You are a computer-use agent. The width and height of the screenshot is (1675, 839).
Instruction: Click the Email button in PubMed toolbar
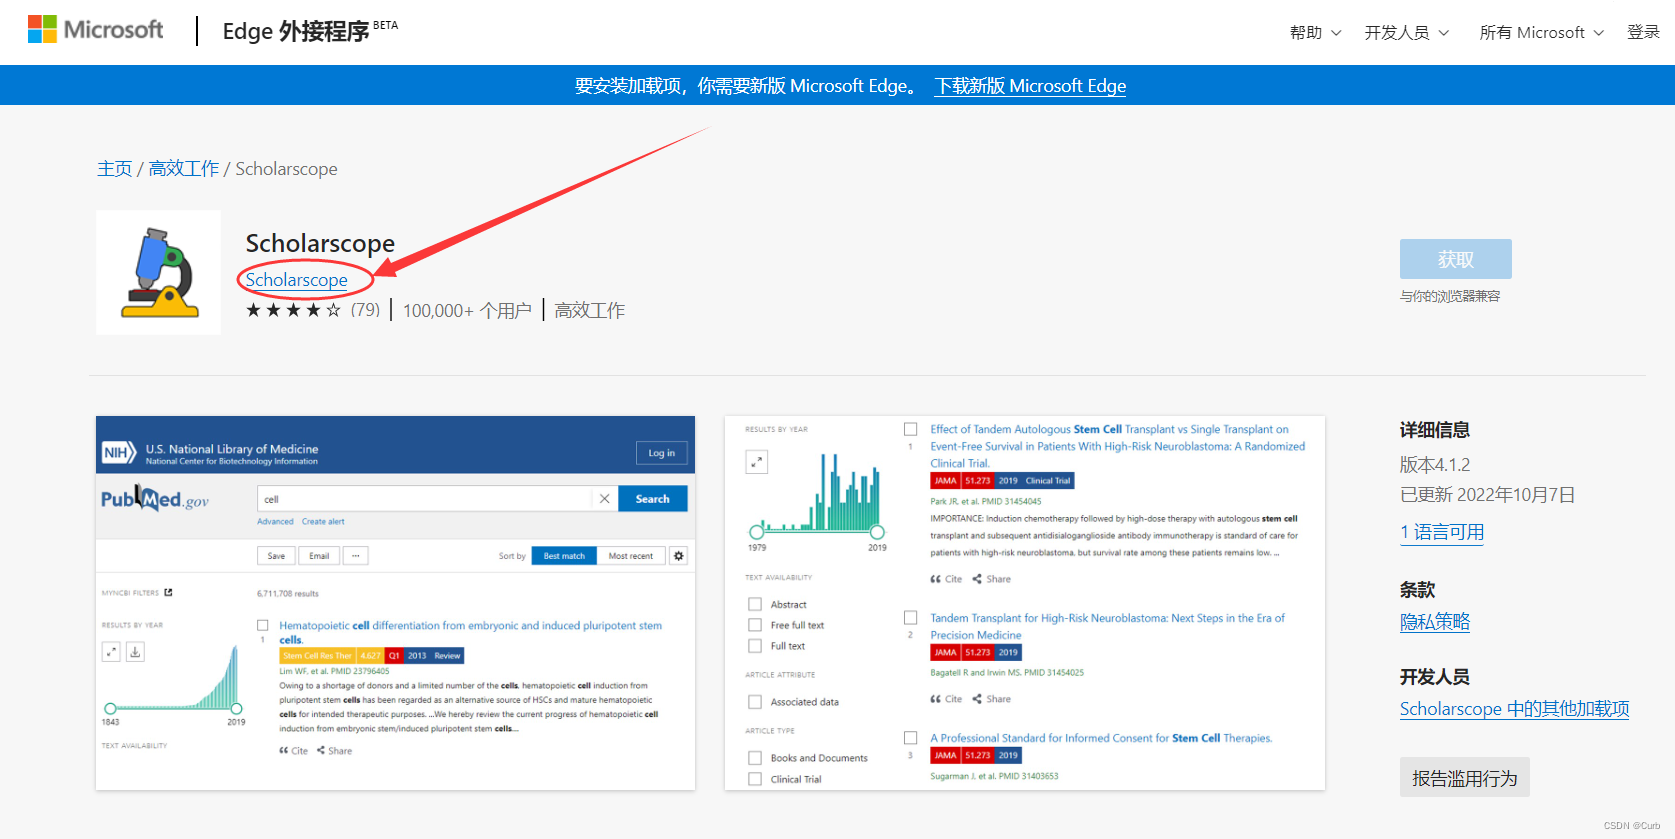click(x=319, y=556)
